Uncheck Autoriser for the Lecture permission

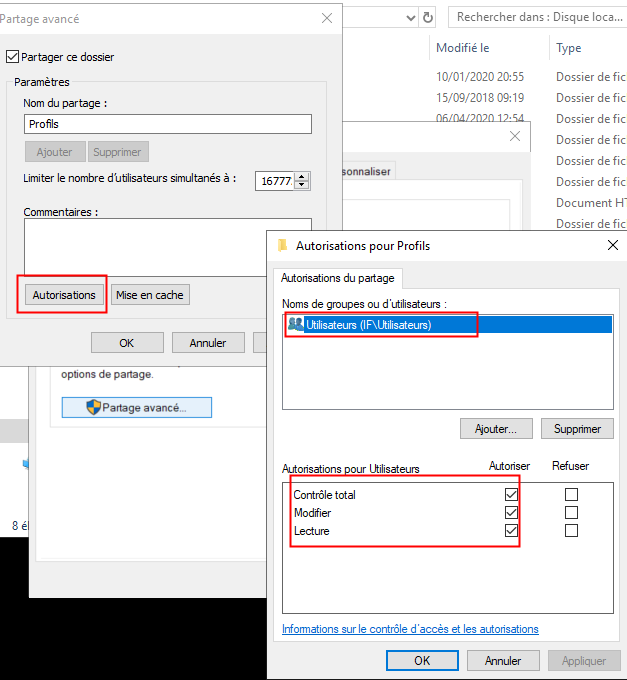pos(512,531)
